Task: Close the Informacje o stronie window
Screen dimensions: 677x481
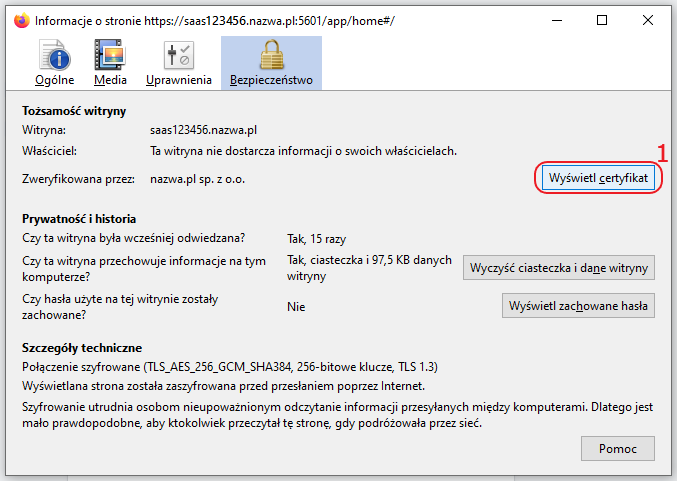Action: [x=648, y=20]
